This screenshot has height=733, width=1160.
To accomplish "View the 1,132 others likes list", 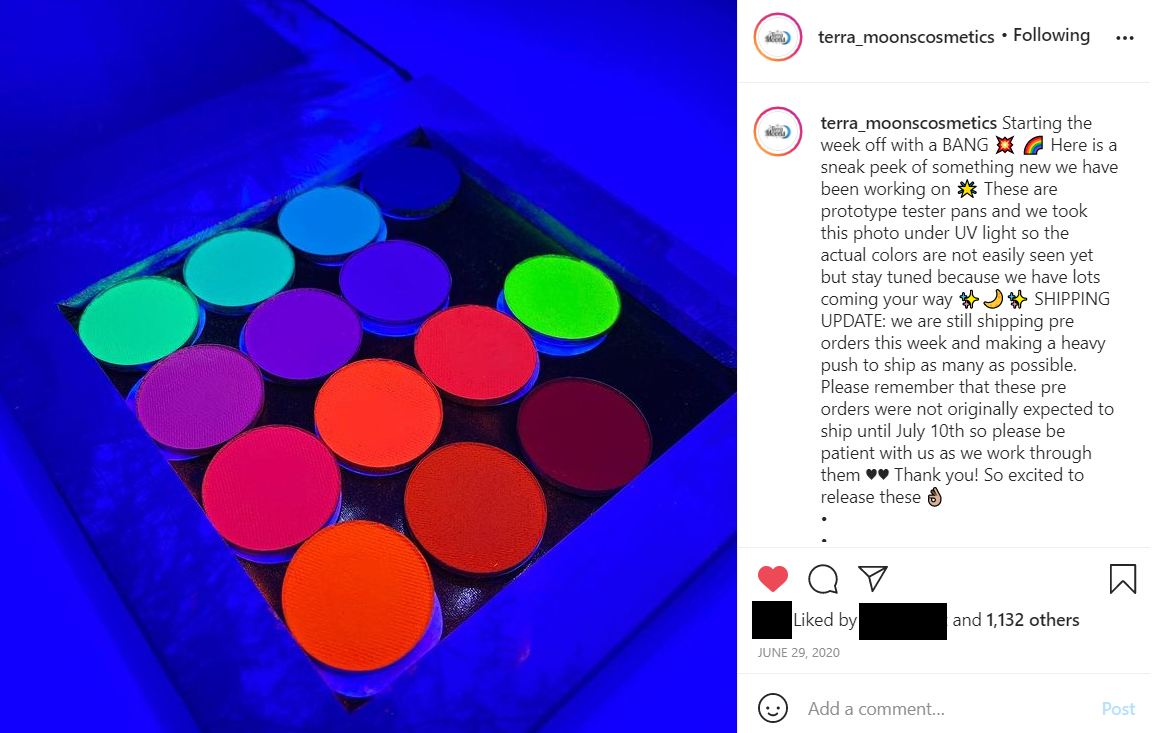I will click(1032, 620).
